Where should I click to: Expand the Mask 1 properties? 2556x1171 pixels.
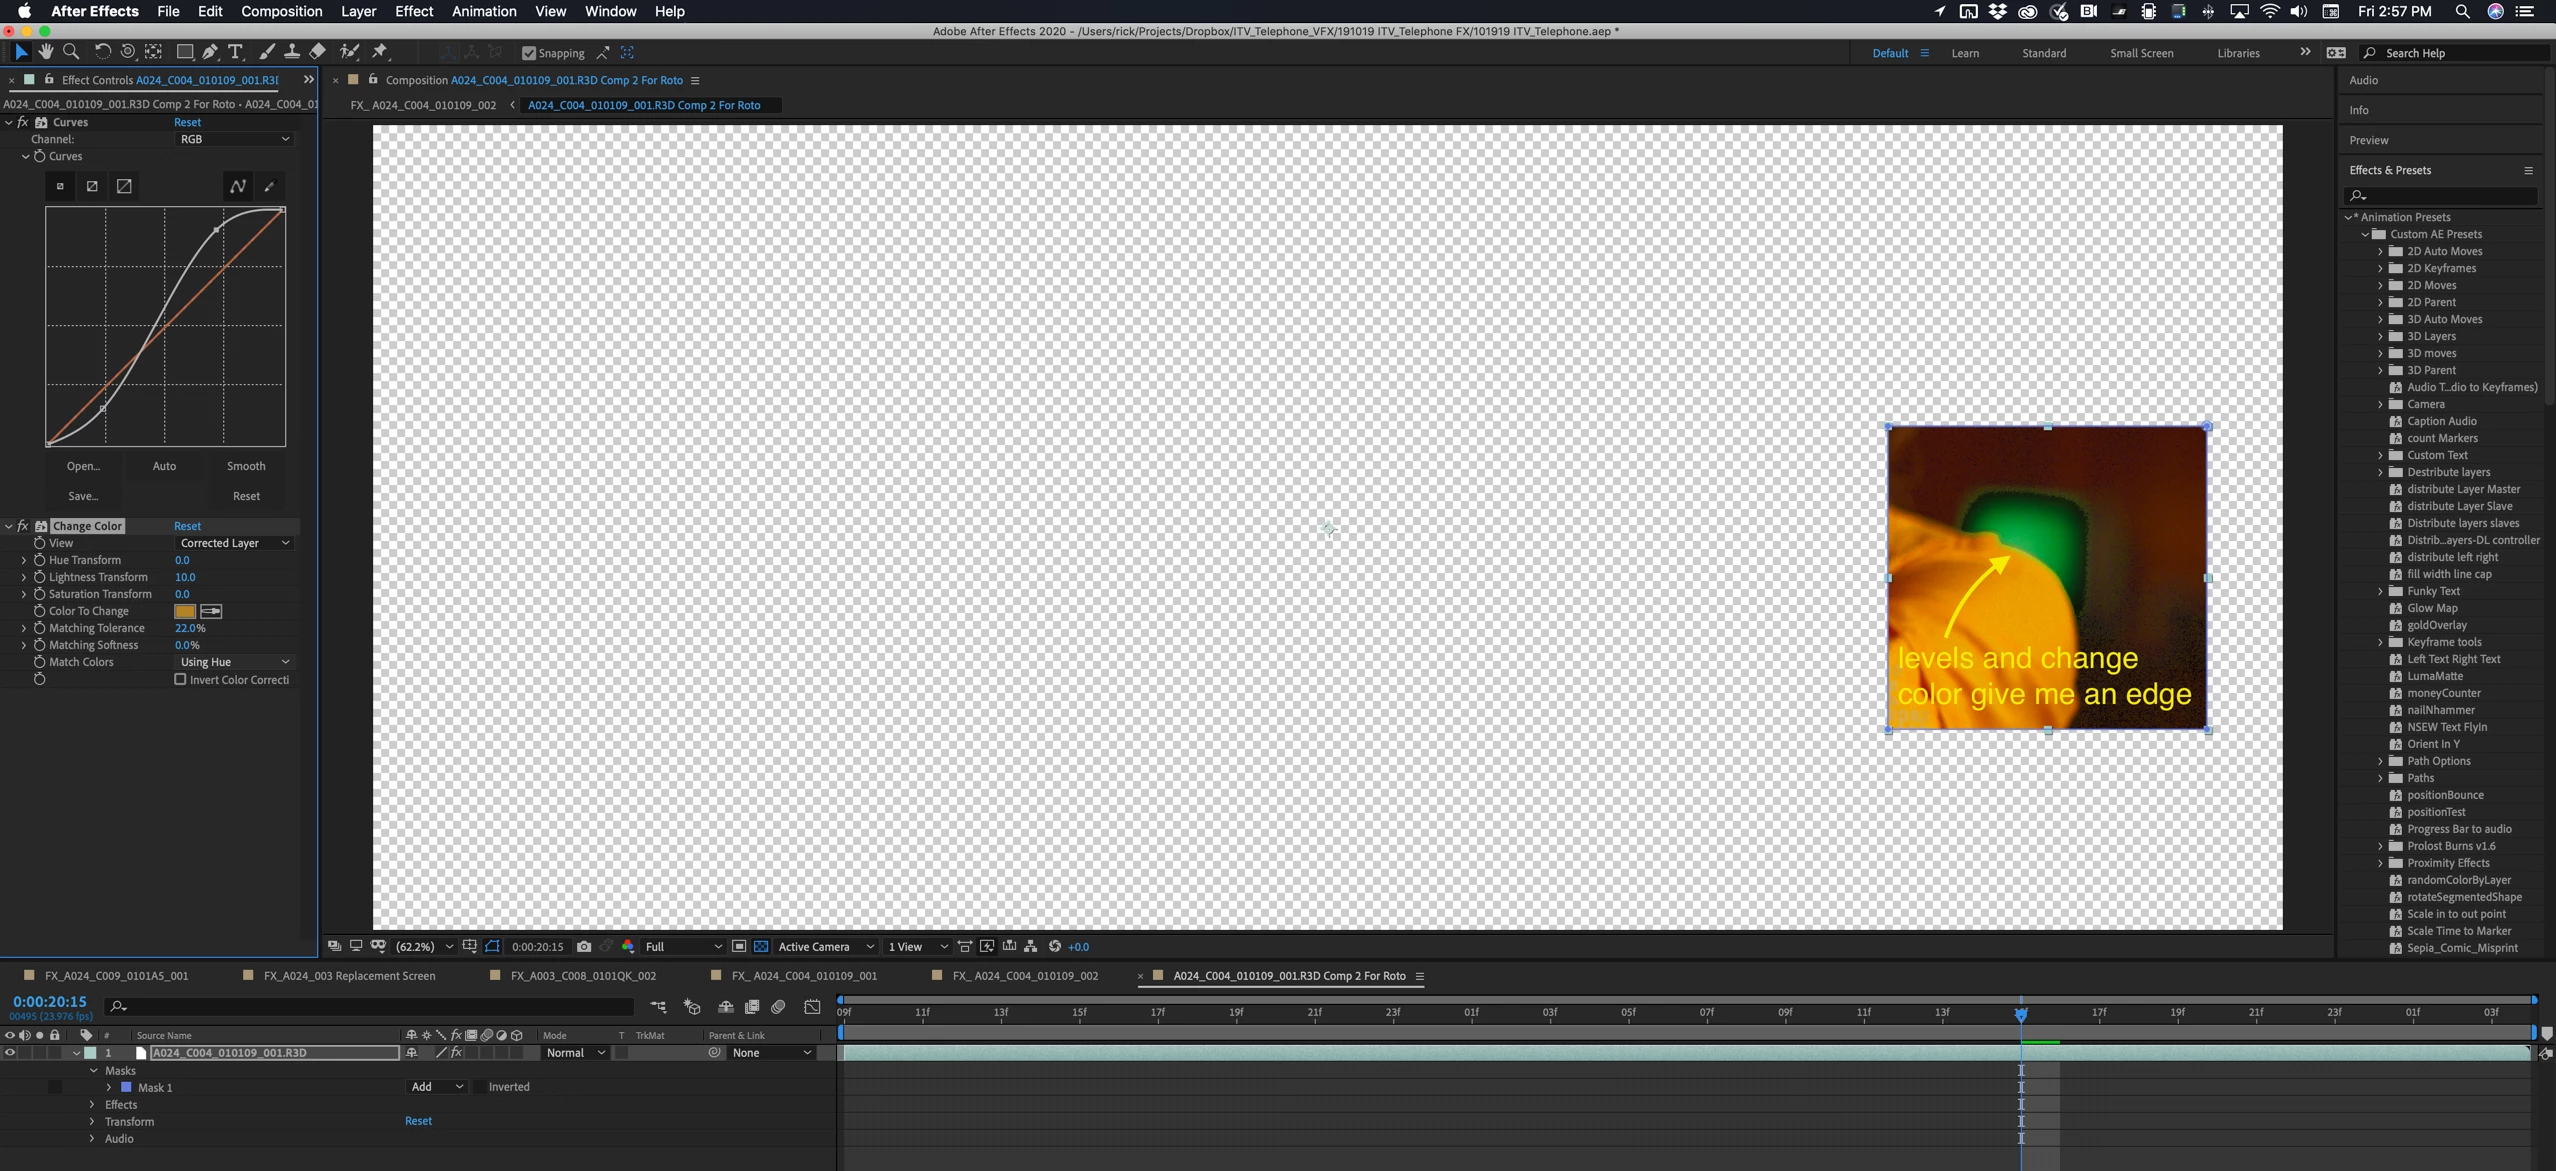(x=109, y=1087)
